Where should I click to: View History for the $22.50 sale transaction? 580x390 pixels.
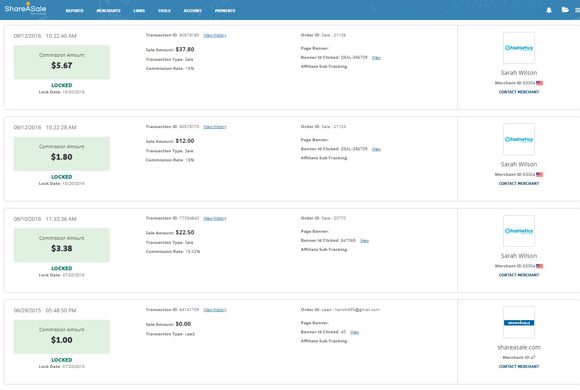[215, 218]
